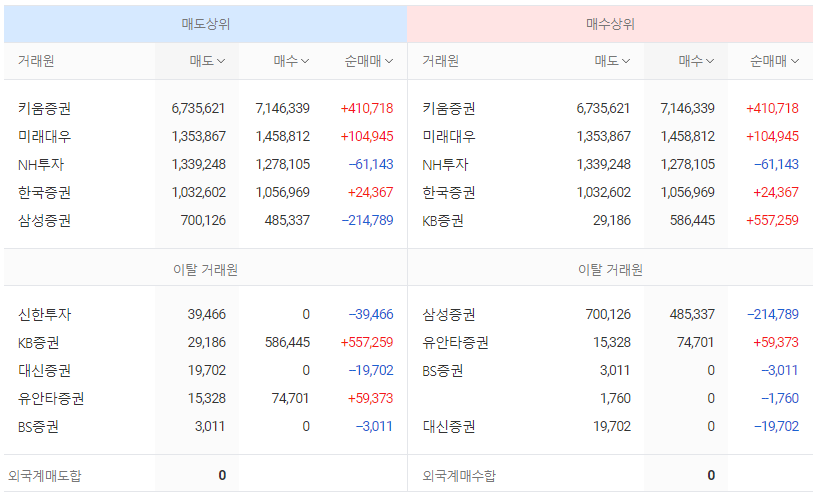The height and width of the screenshot is (496, 820).
Task: Select the 매도상위 header tab
Action: coord(206,24)
